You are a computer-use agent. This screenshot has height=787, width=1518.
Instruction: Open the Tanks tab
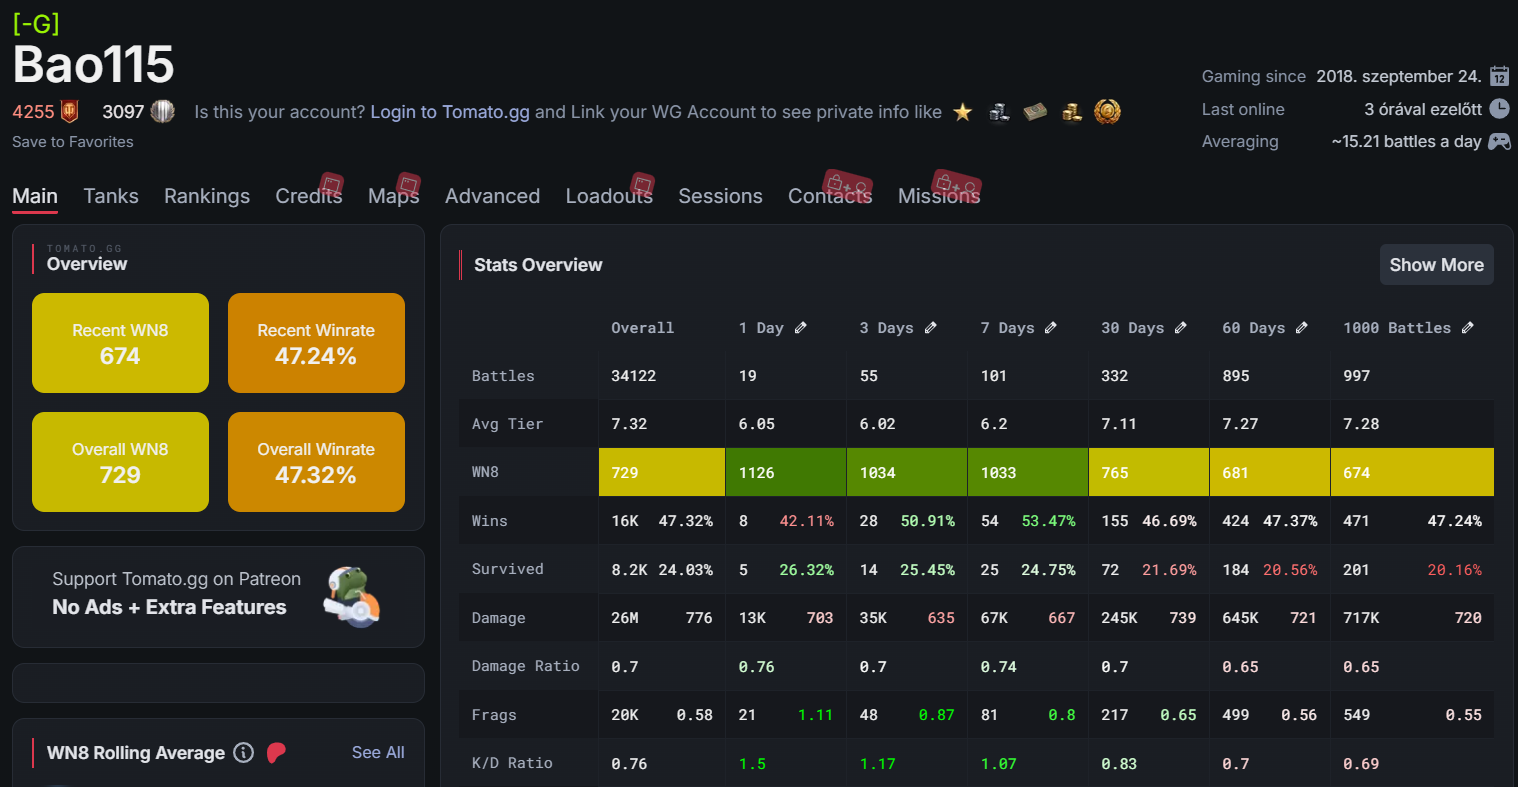tap(111, 196)
